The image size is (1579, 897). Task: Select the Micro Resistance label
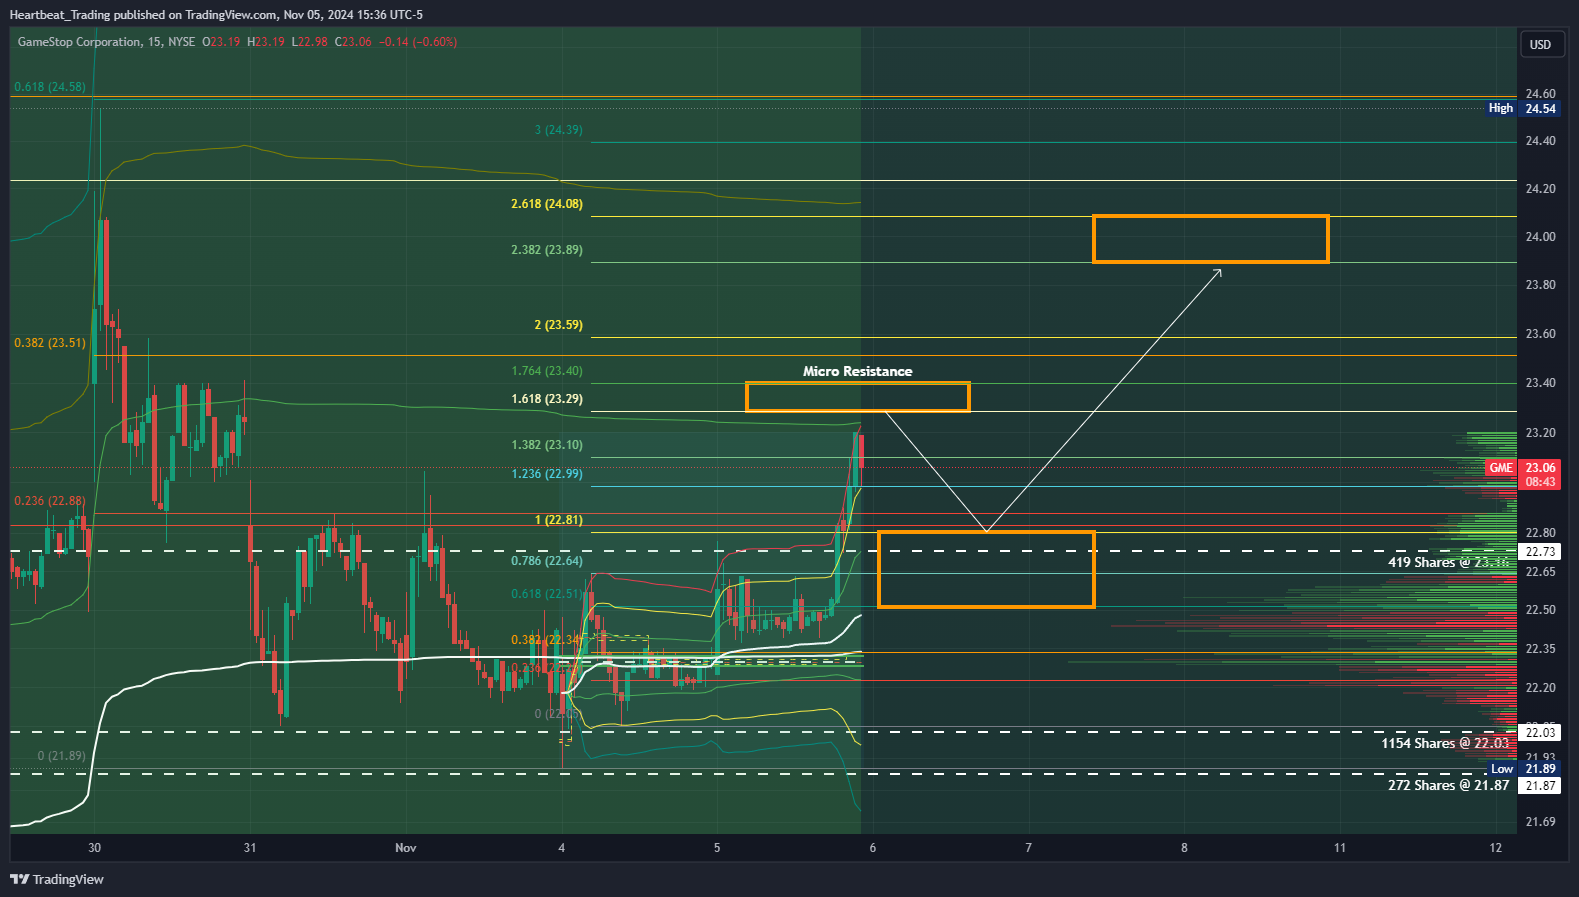[858, 371]
